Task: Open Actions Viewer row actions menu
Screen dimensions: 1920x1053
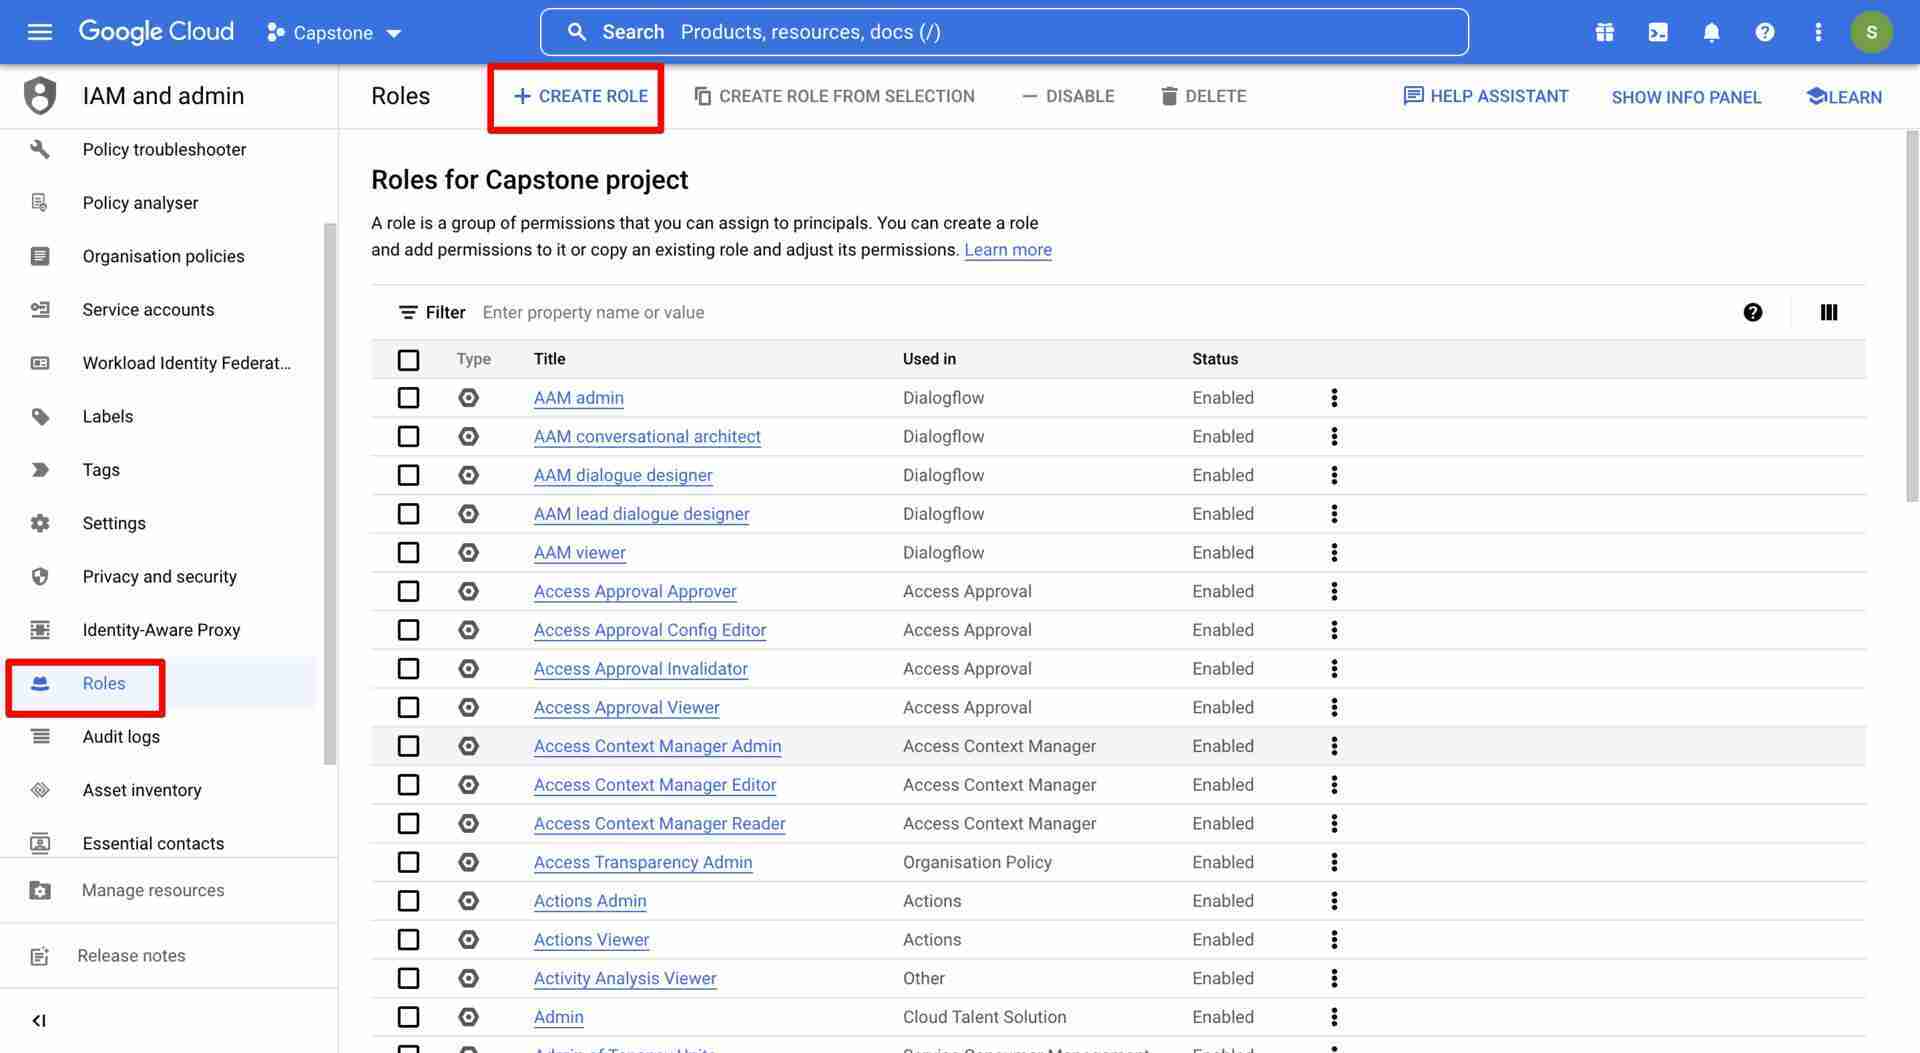Action: pos(1334,940)
